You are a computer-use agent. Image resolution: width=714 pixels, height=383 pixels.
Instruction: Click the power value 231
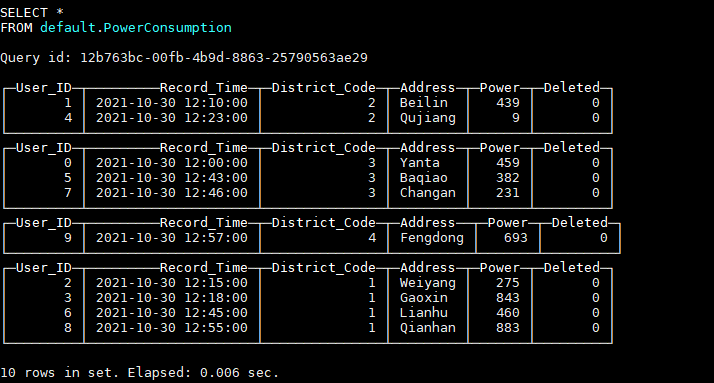tap(508, 193)
